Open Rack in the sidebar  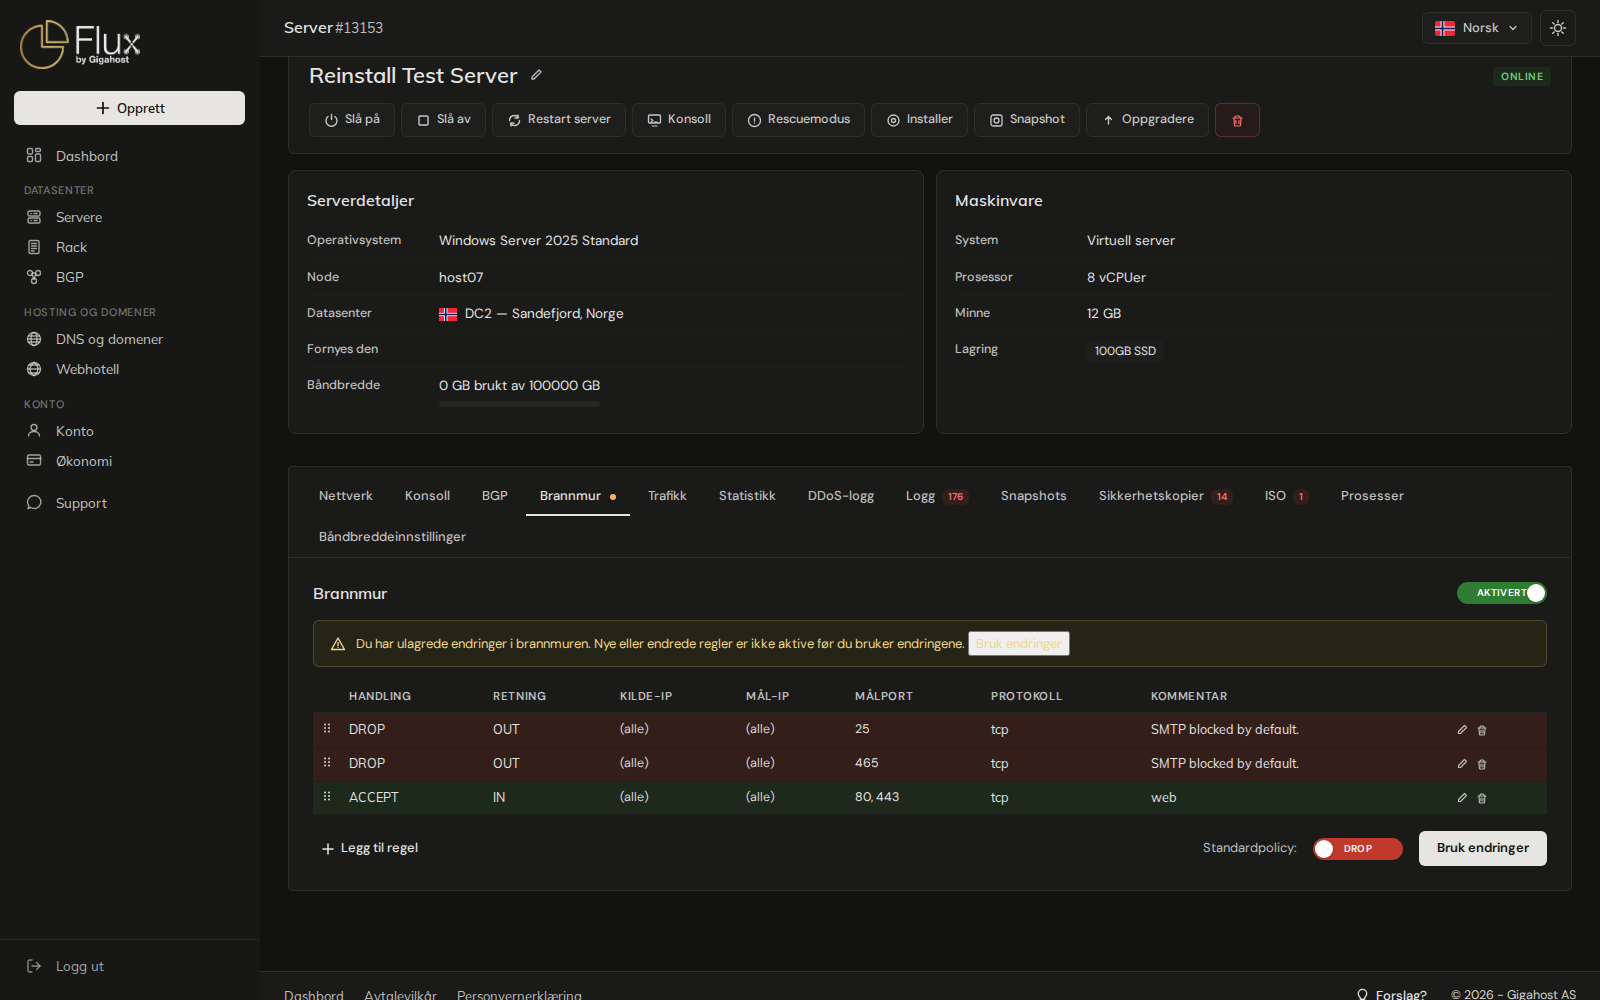[130, 247]
